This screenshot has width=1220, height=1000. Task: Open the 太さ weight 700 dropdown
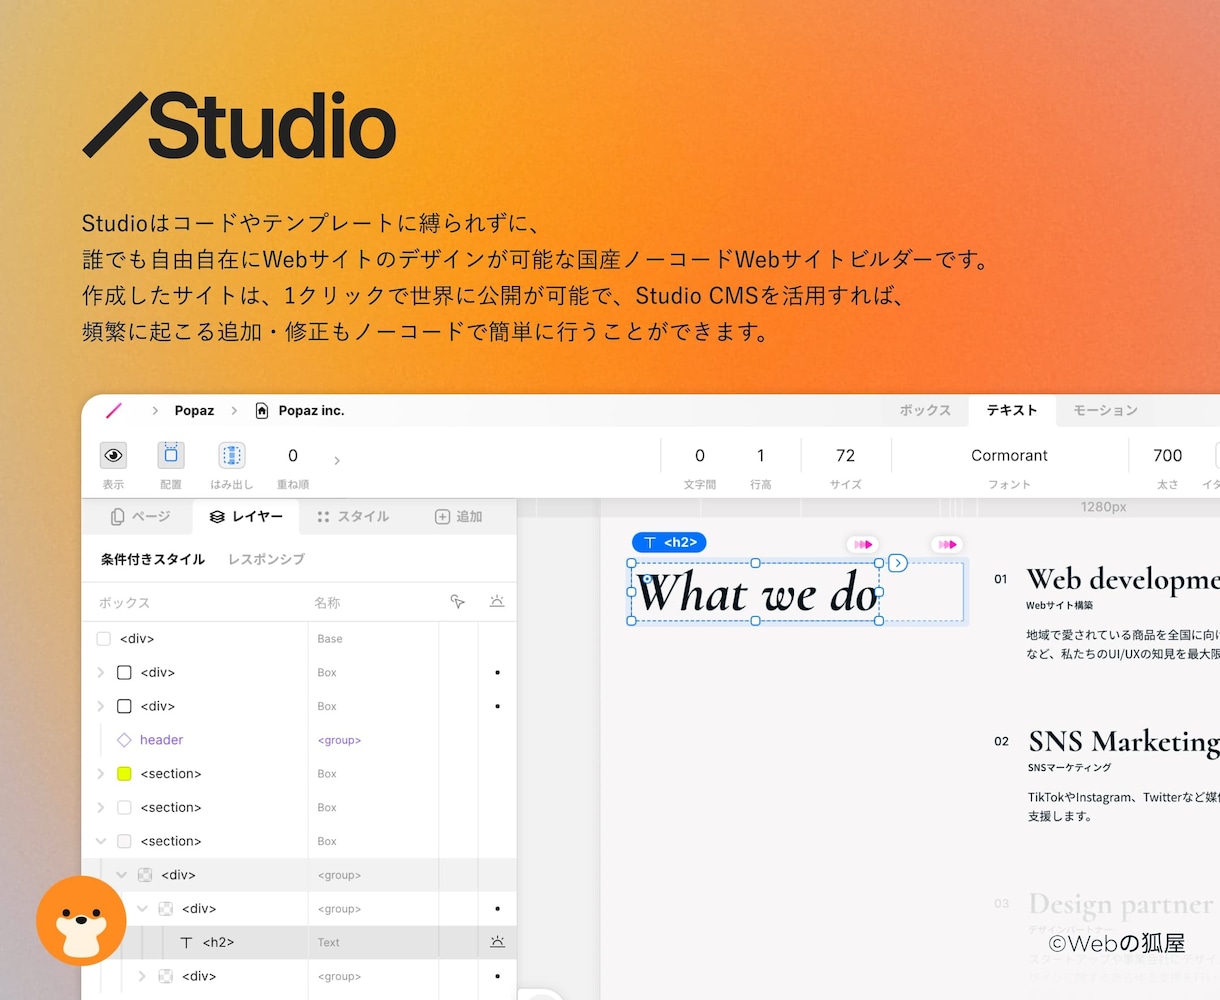(1168, 456)
